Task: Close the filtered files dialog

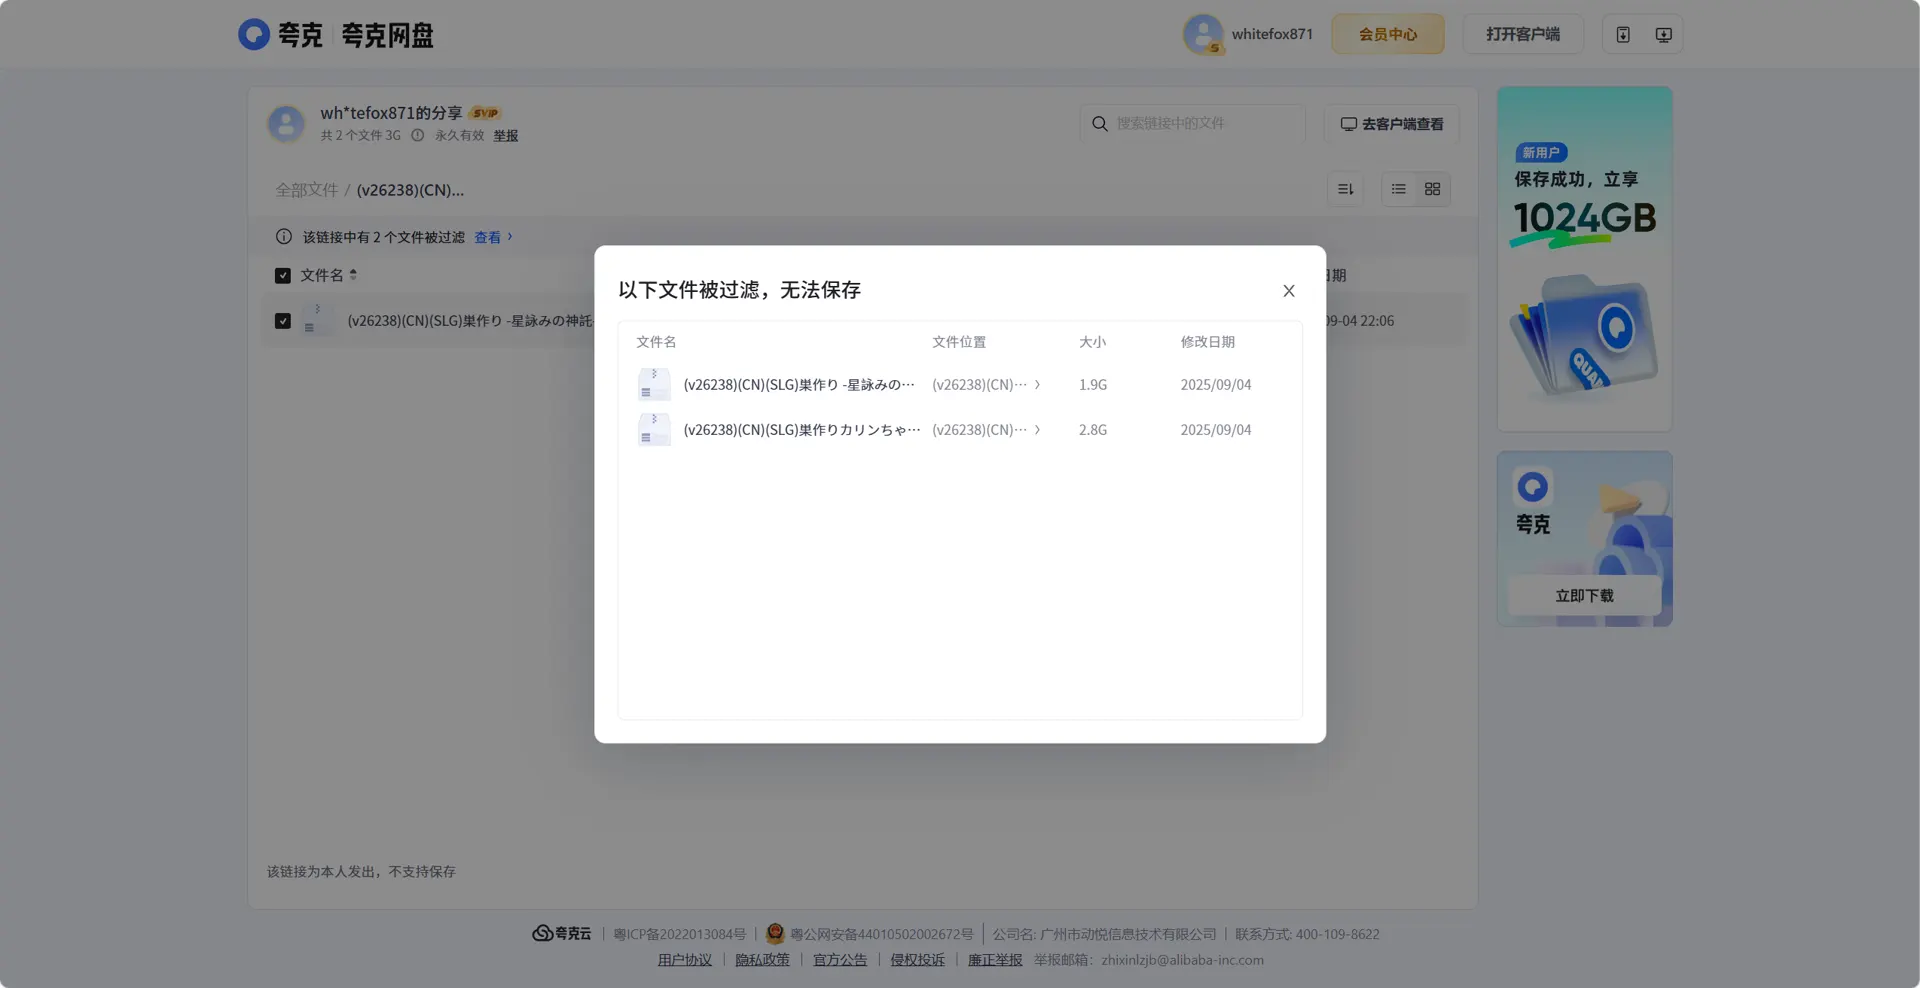Action: click(1289, 291)
